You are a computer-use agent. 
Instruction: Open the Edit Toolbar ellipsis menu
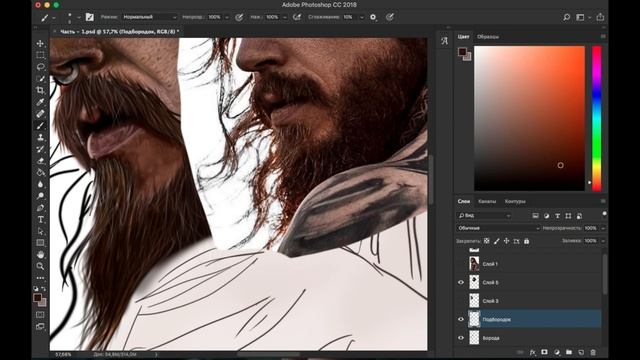click(x=40, y=278)
